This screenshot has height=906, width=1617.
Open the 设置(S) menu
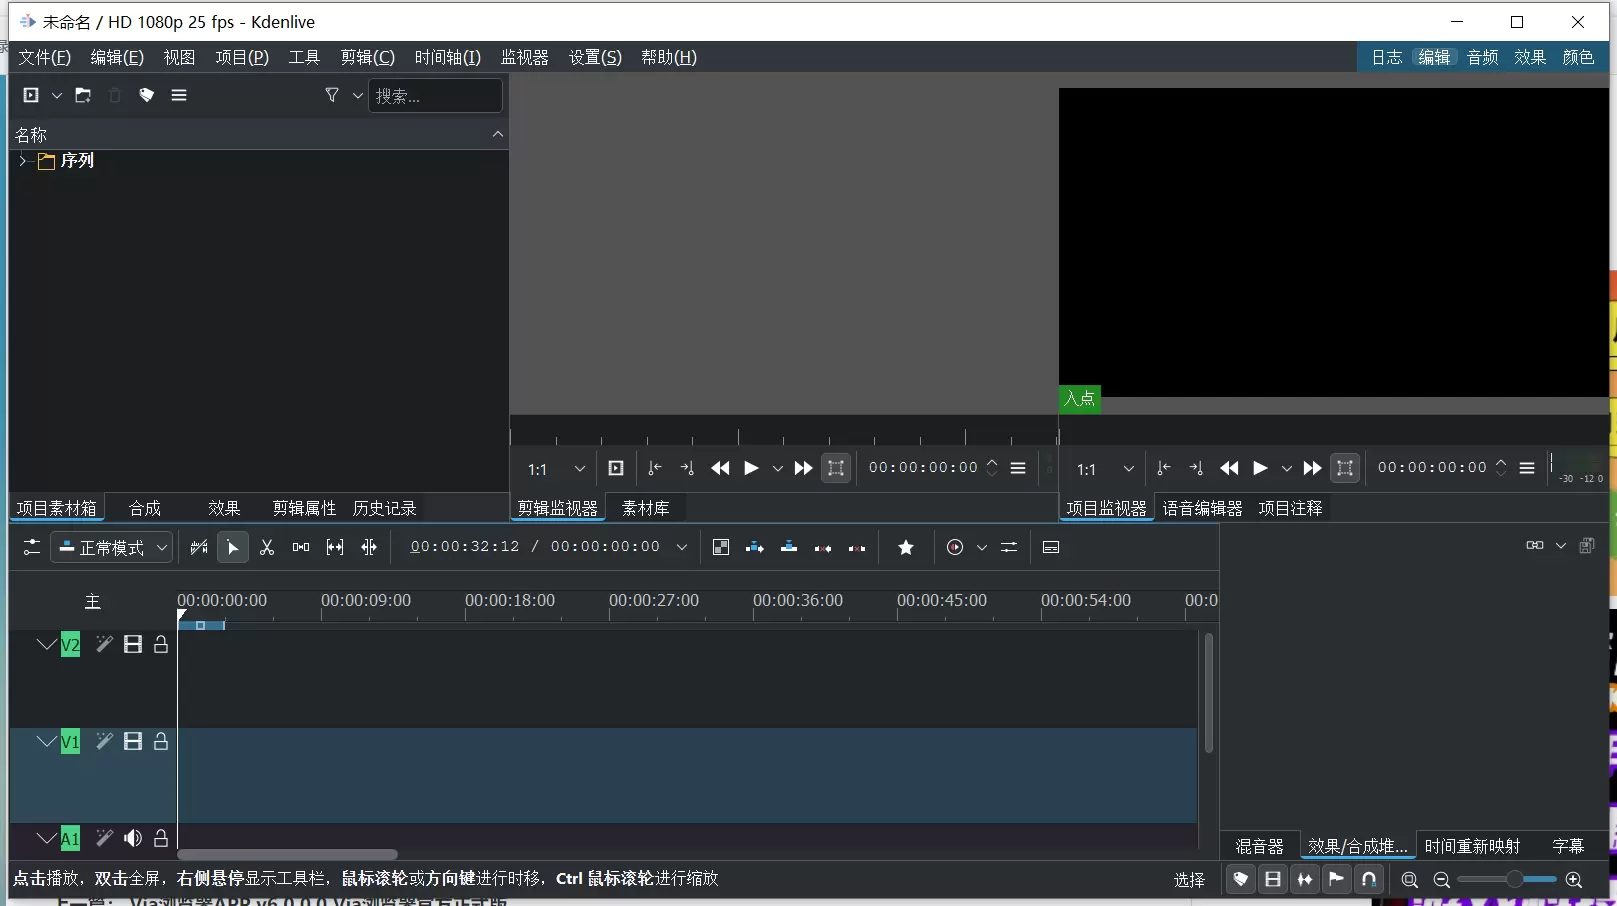point(595,57)
